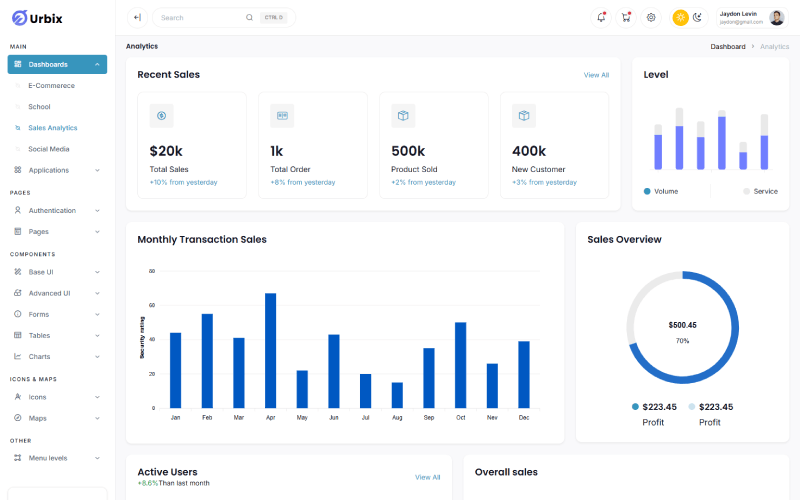Click the Total Sales dollar icon
Viewport: 800px width, 500px height.
pos(162,116)
